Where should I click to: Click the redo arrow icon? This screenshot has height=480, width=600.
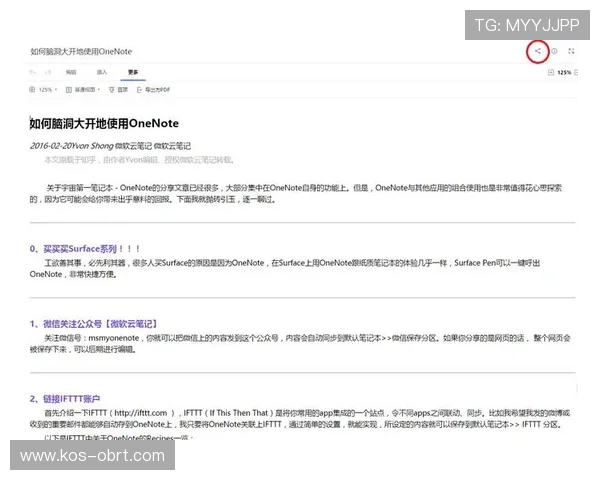[48, 72]
